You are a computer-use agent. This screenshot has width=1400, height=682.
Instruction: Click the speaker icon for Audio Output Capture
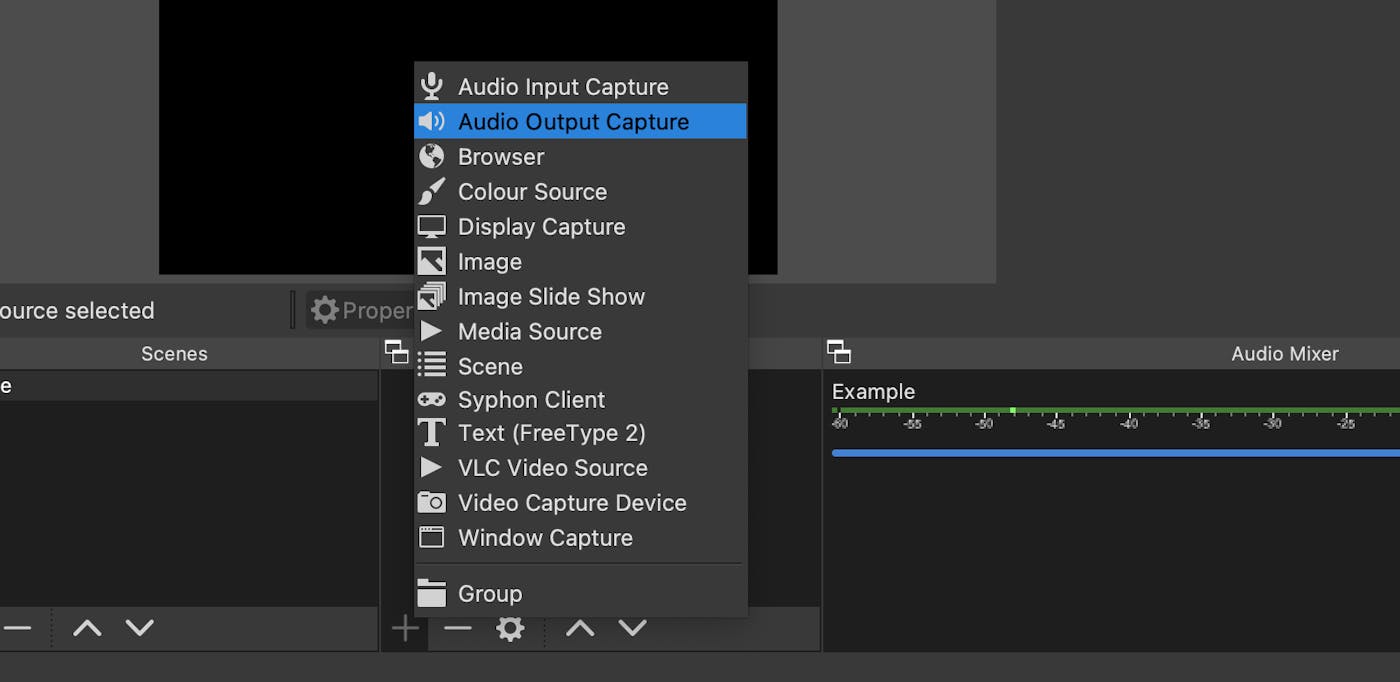(x=431, y=122)
